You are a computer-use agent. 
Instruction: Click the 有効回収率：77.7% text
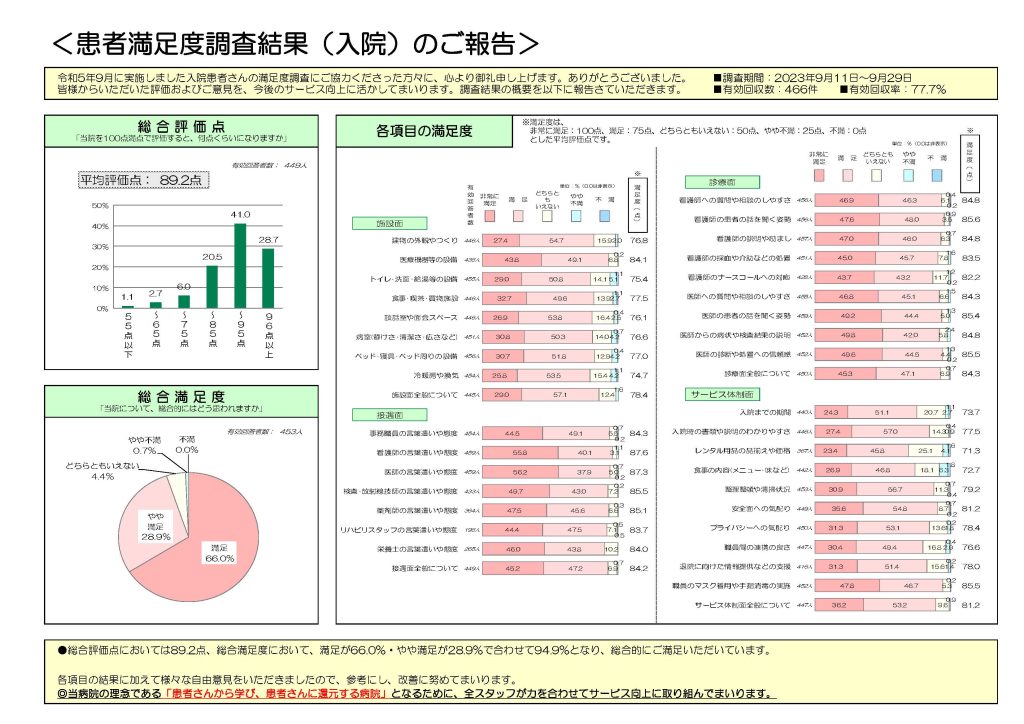[893, 89]
